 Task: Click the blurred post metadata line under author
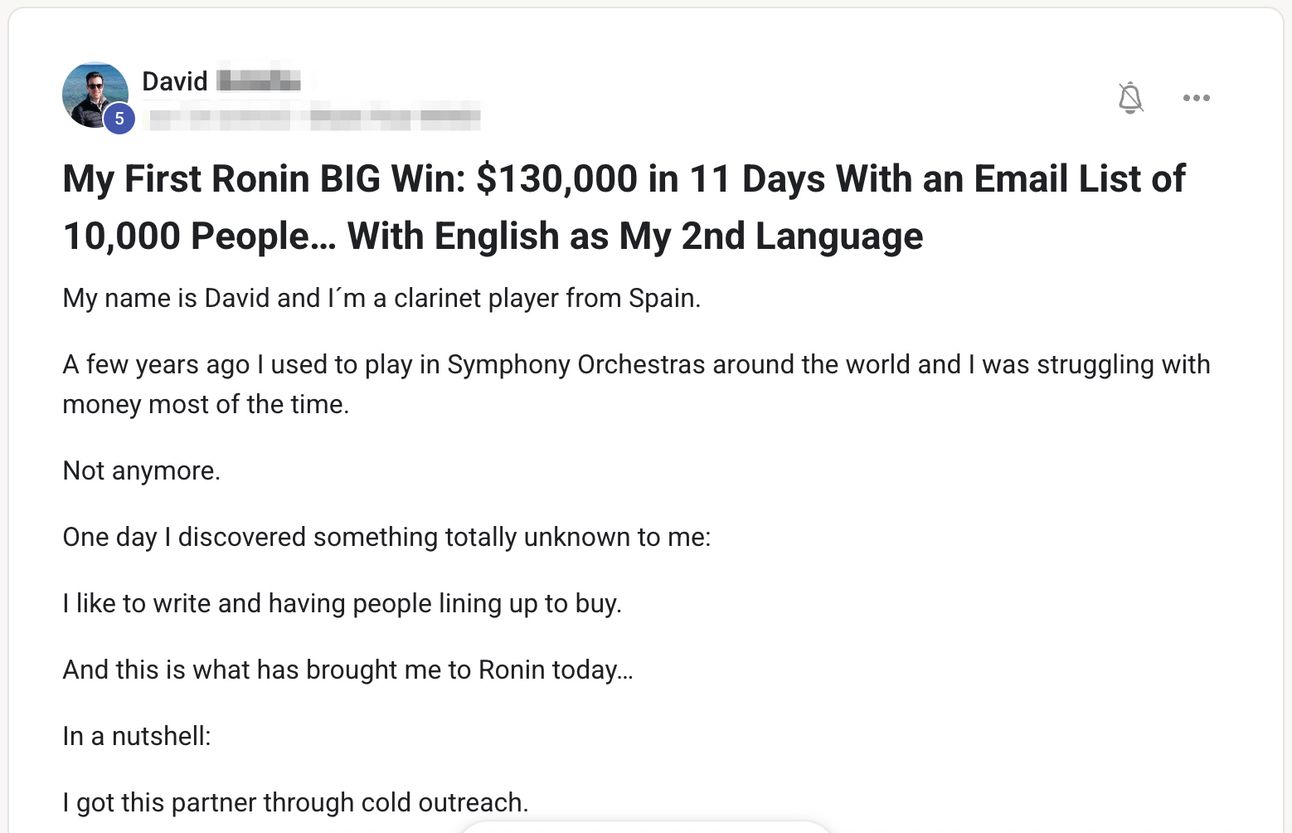pos(312,118)
